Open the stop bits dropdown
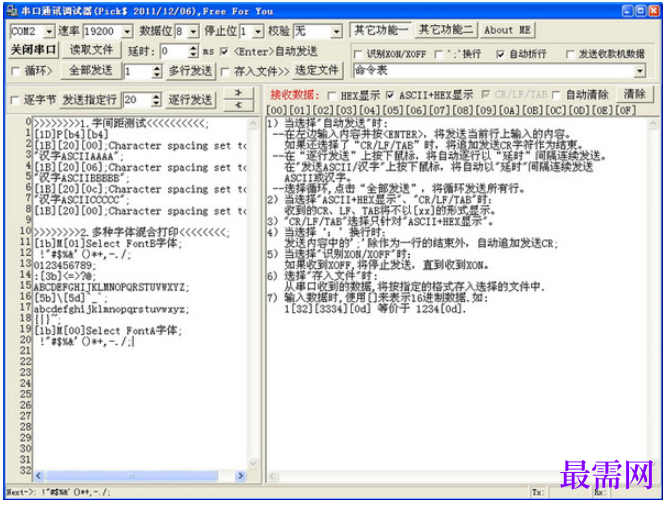 pos(258,31)
